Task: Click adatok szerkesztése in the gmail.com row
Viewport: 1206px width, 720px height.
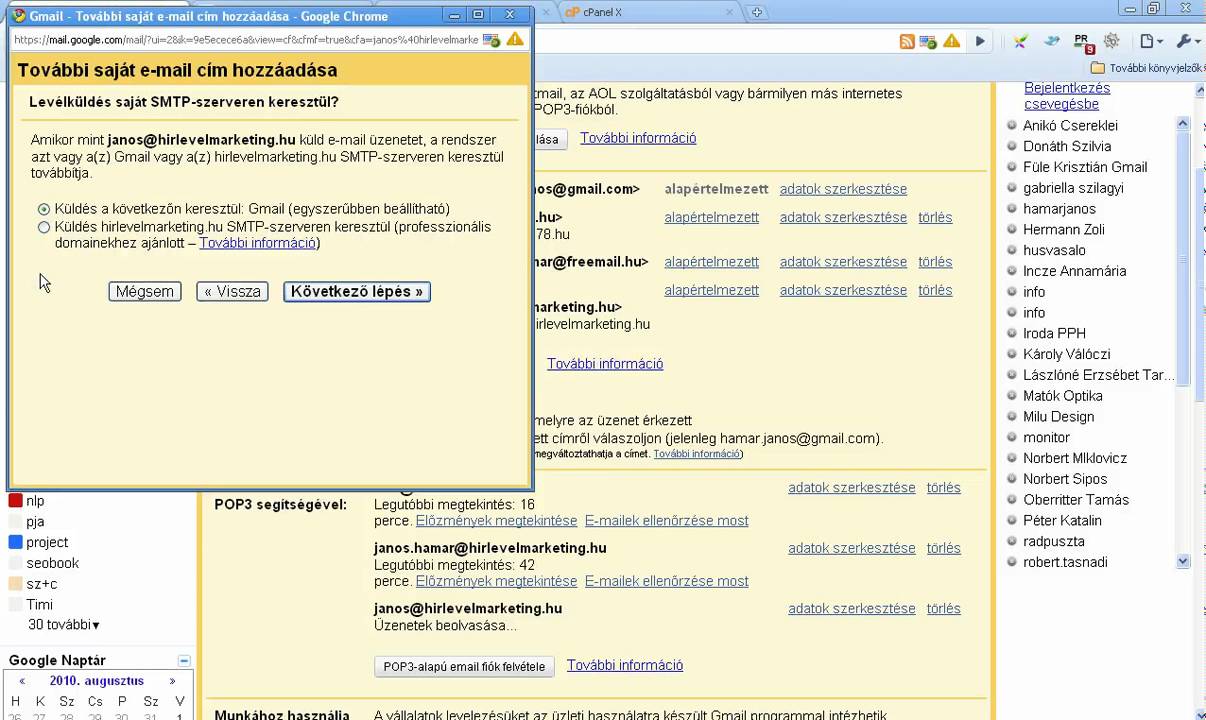Action: 843,189
